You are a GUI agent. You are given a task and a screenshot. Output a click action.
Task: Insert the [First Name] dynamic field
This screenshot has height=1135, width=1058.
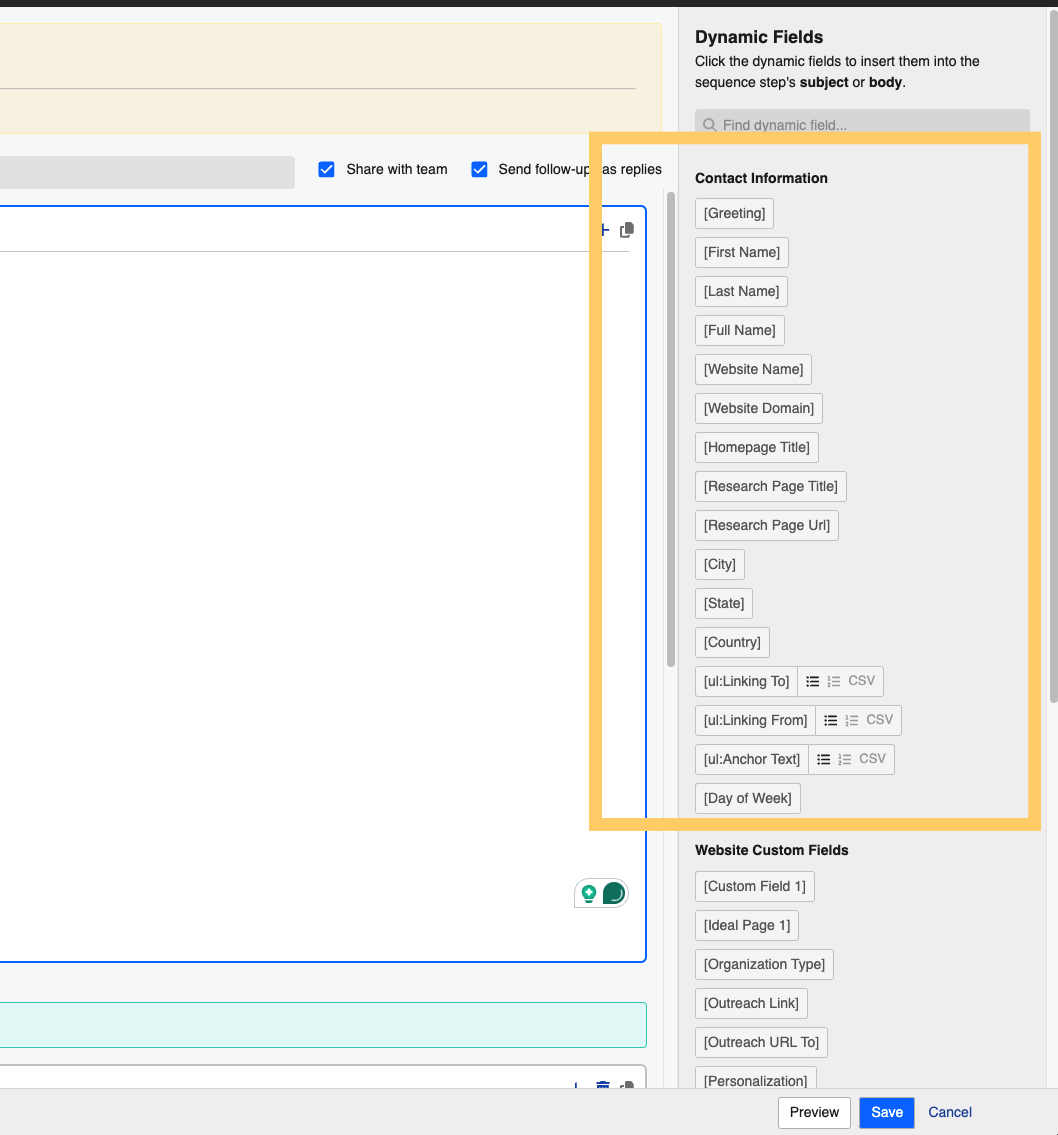[x=741, y=252]
